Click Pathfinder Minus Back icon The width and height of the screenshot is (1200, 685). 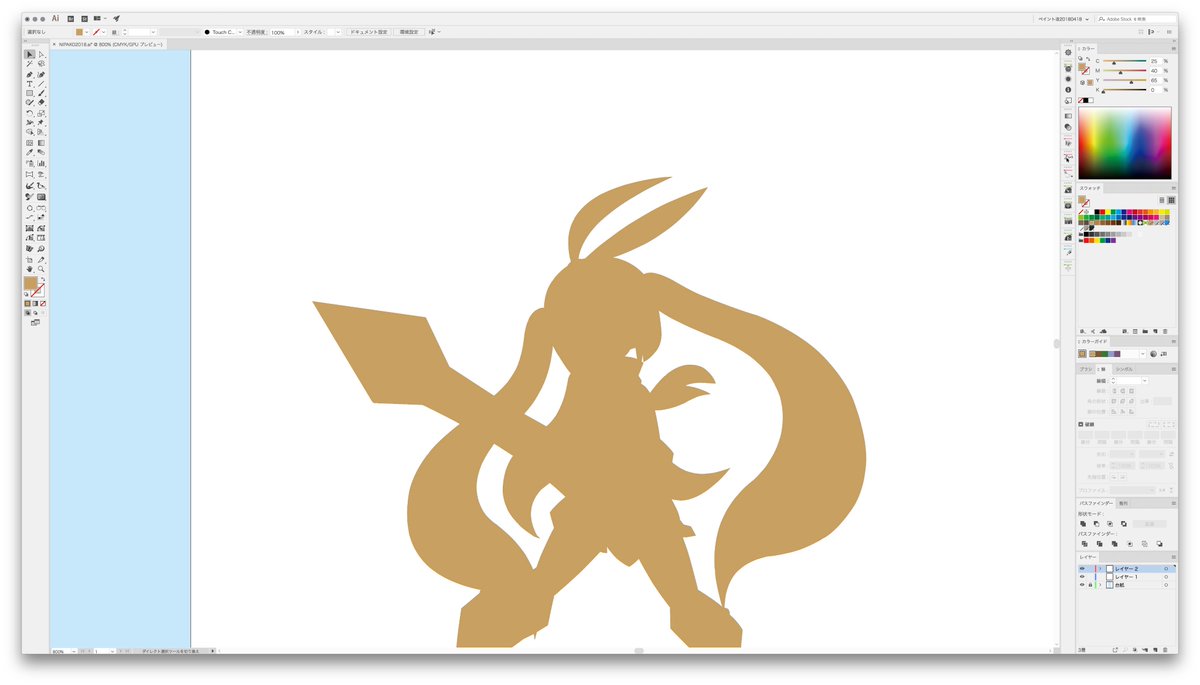coord(1160,543)
